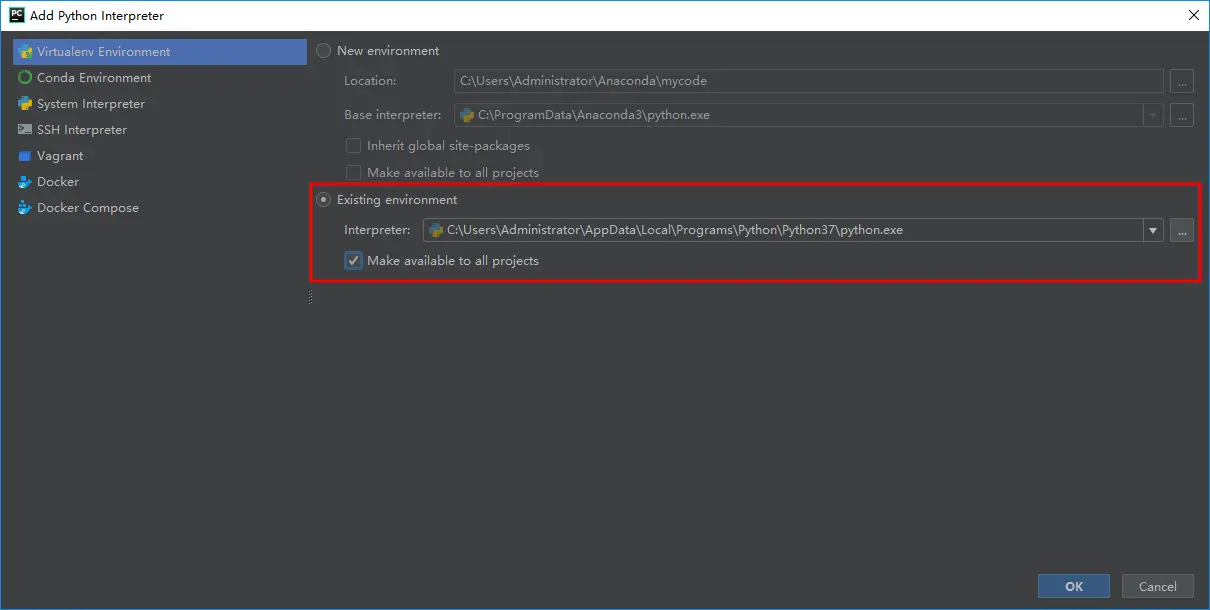Click the Docker whale icon
Image resolution: width=1210 pixels, height=610 pixels.
pyautogui.click(x=25, y=182)
